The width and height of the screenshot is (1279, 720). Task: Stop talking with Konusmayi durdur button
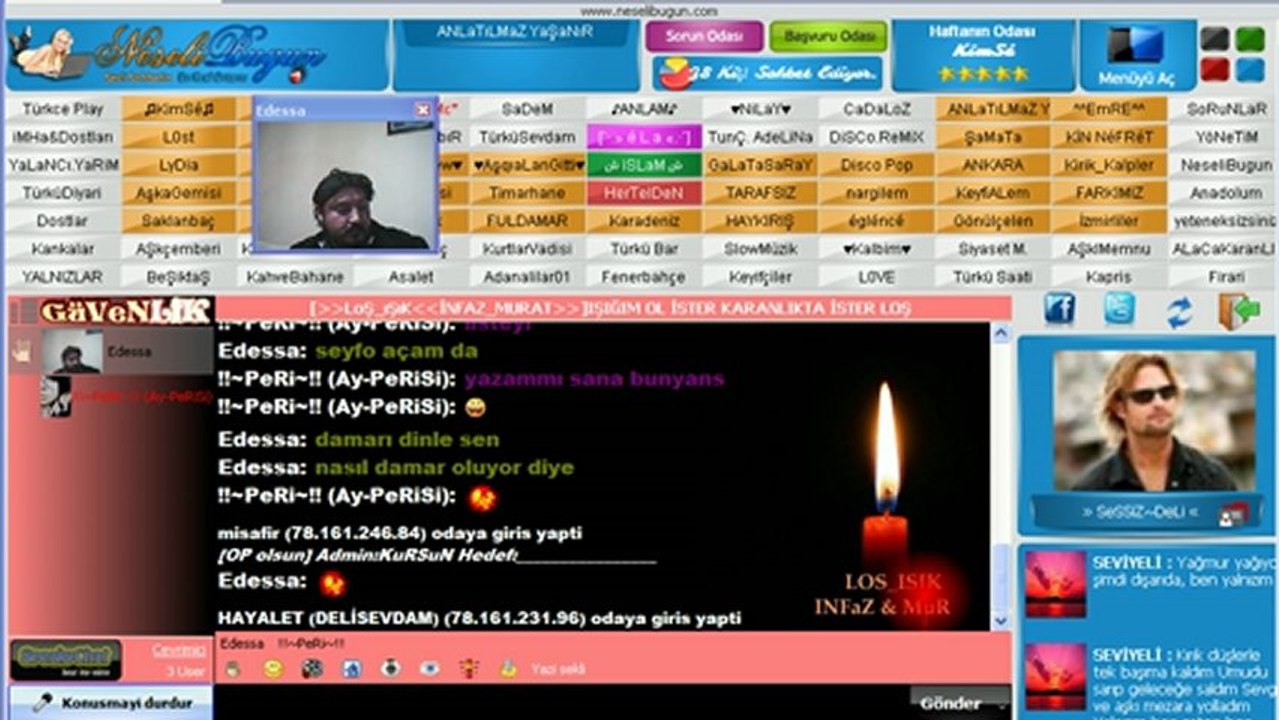click(x=111, y=703)
